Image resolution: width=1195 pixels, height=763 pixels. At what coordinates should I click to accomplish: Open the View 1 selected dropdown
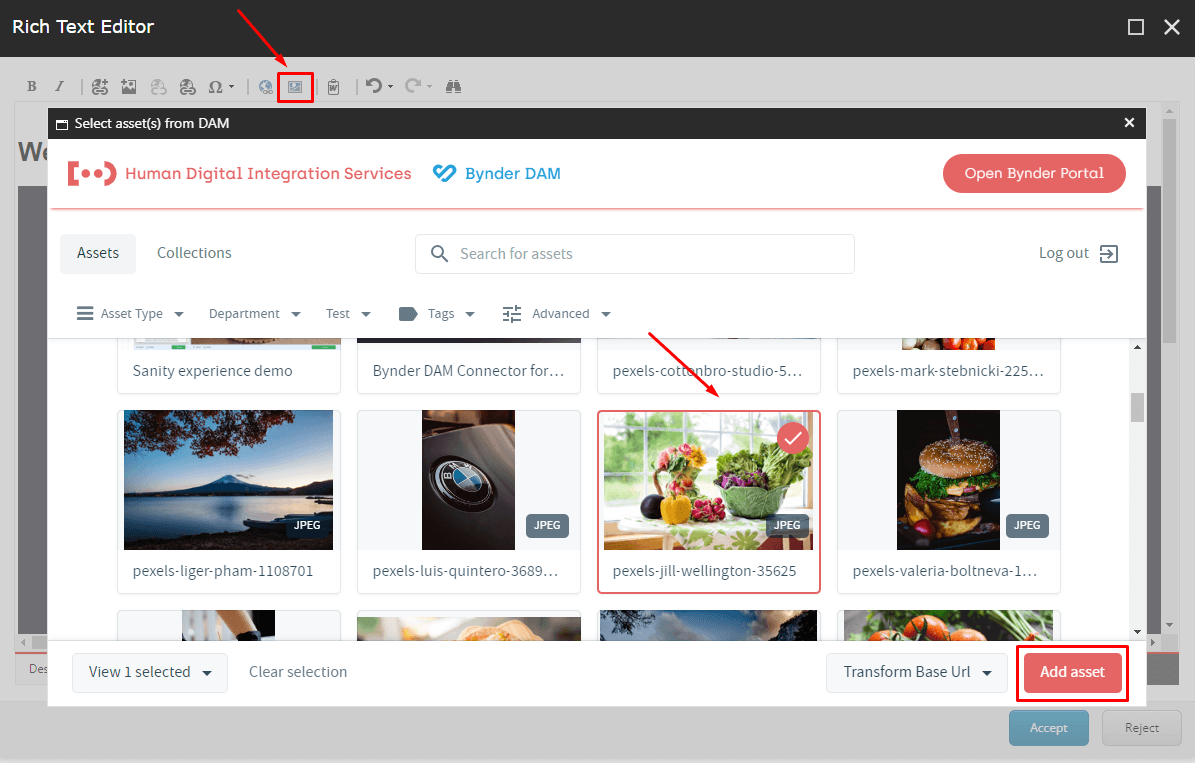point(150,672)
